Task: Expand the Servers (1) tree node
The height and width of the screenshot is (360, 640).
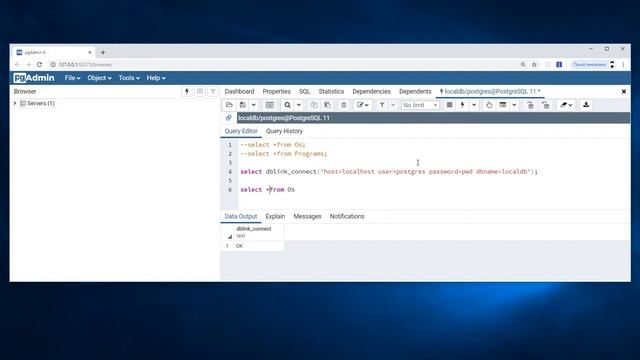Action: pyautogui.click(x=15, y=103)
